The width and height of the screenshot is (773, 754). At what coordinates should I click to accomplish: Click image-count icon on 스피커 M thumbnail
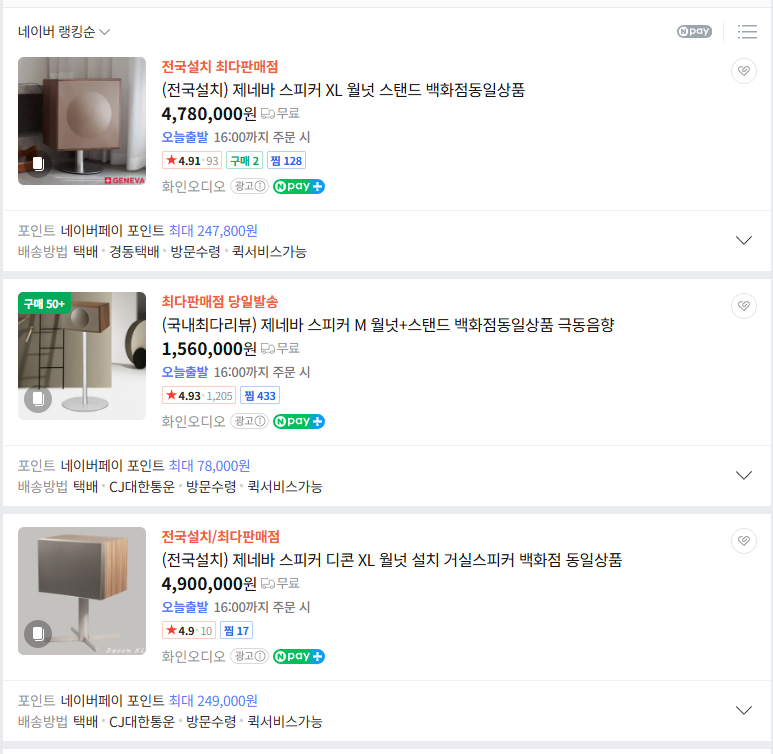pos(38,399)
